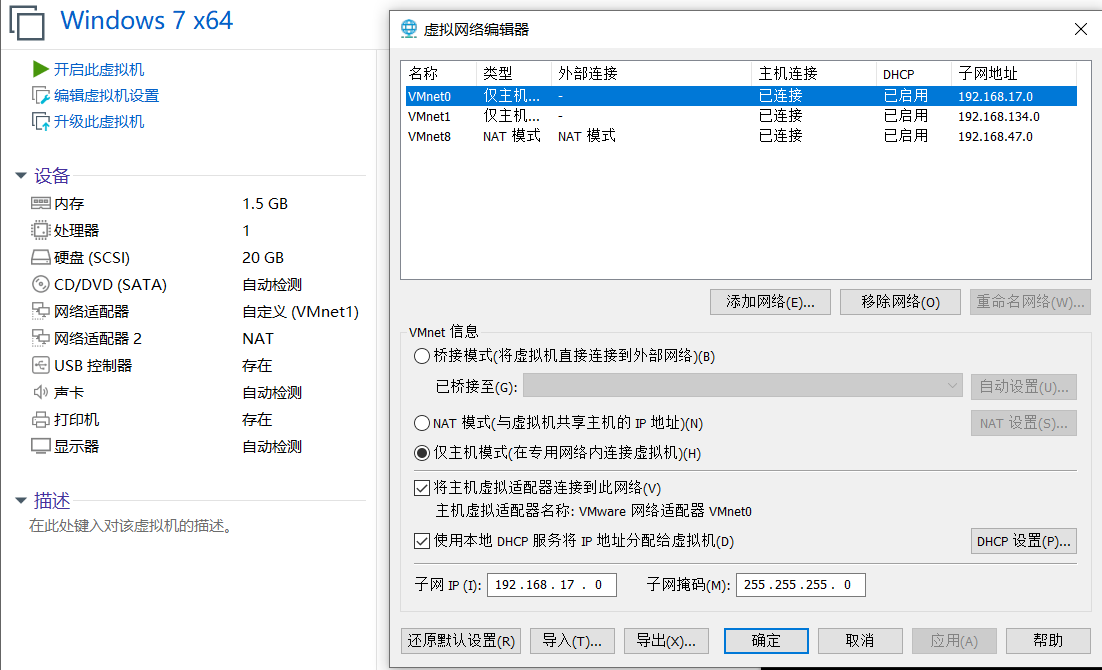Select the VMnet0 row in network list
This screenshot has width=1102, height=670.
pos(741,96)
